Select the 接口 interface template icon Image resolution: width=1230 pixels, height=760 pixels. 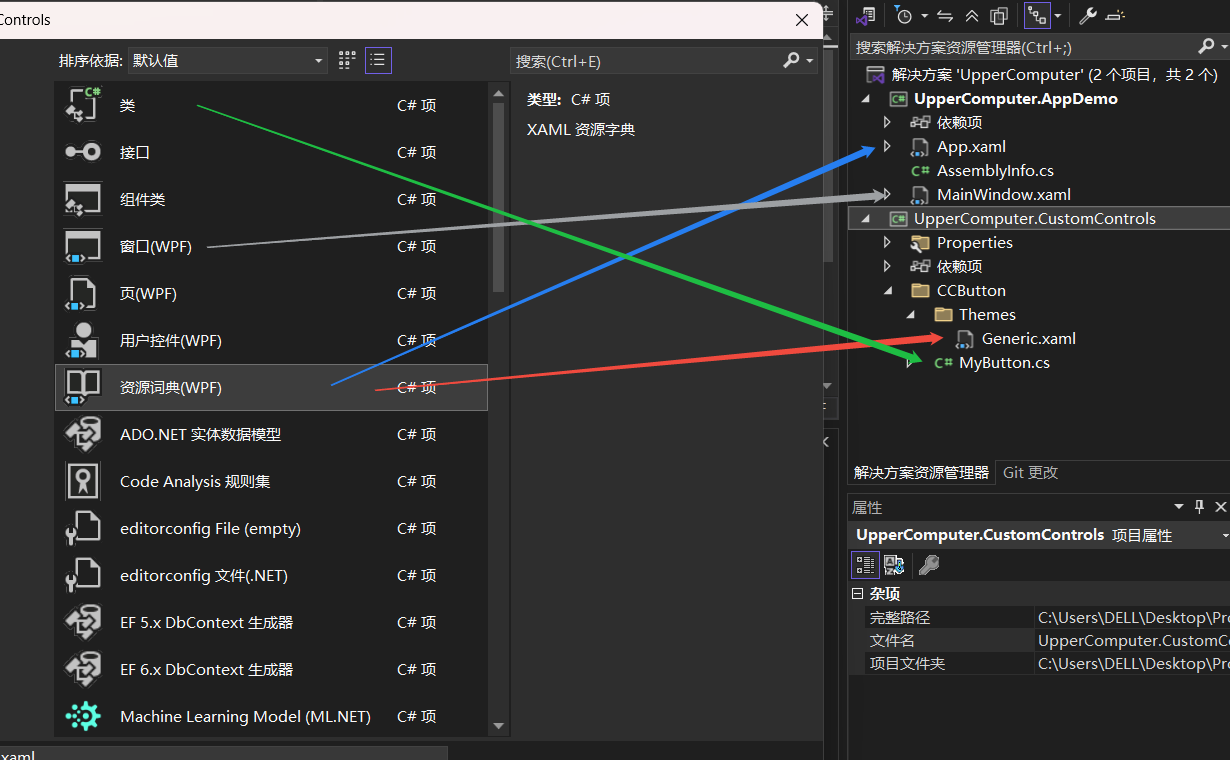point(82,152)
